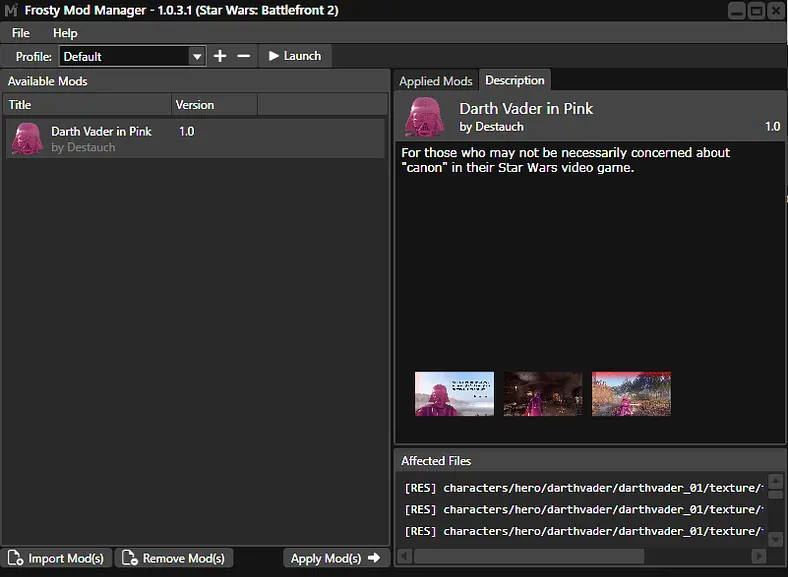Click the Affected Files scroll up arrow
The image size is (788, 577).
(x=775, y=481)
